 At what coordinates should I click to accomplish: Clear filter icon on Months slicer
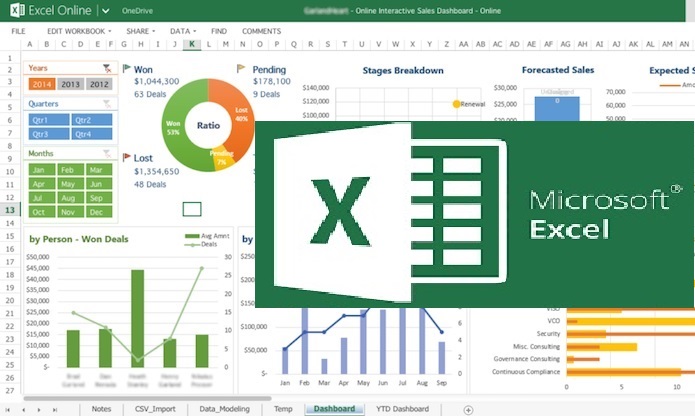(107, 153)
